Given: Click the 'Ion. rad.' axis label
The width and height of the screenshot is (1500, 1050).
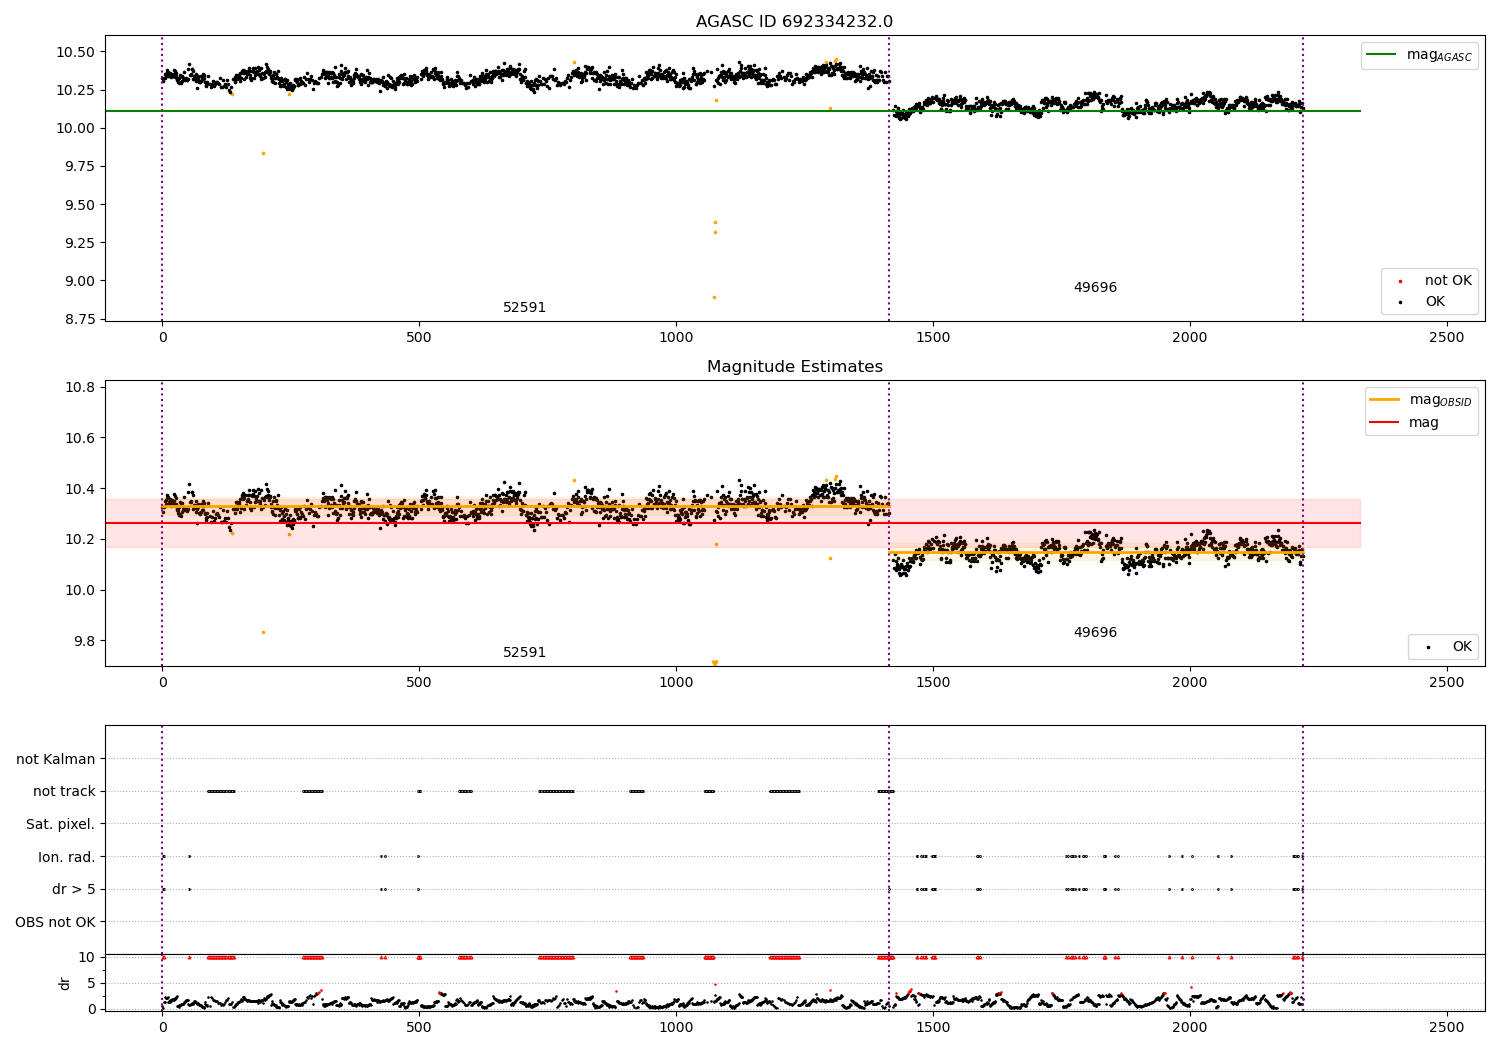Looking at the screenshot, I should pyautogui.click(x=67, y=857).
